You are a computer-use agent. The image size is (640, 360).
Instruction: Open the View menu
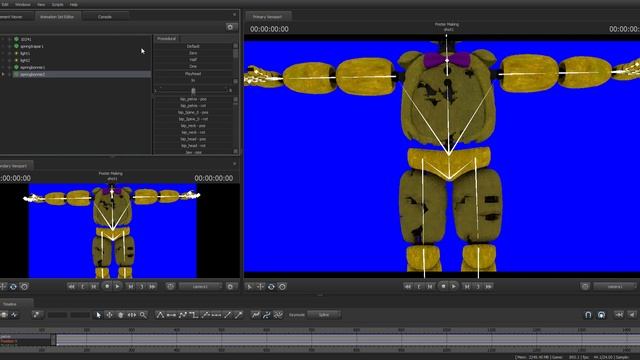41,4
